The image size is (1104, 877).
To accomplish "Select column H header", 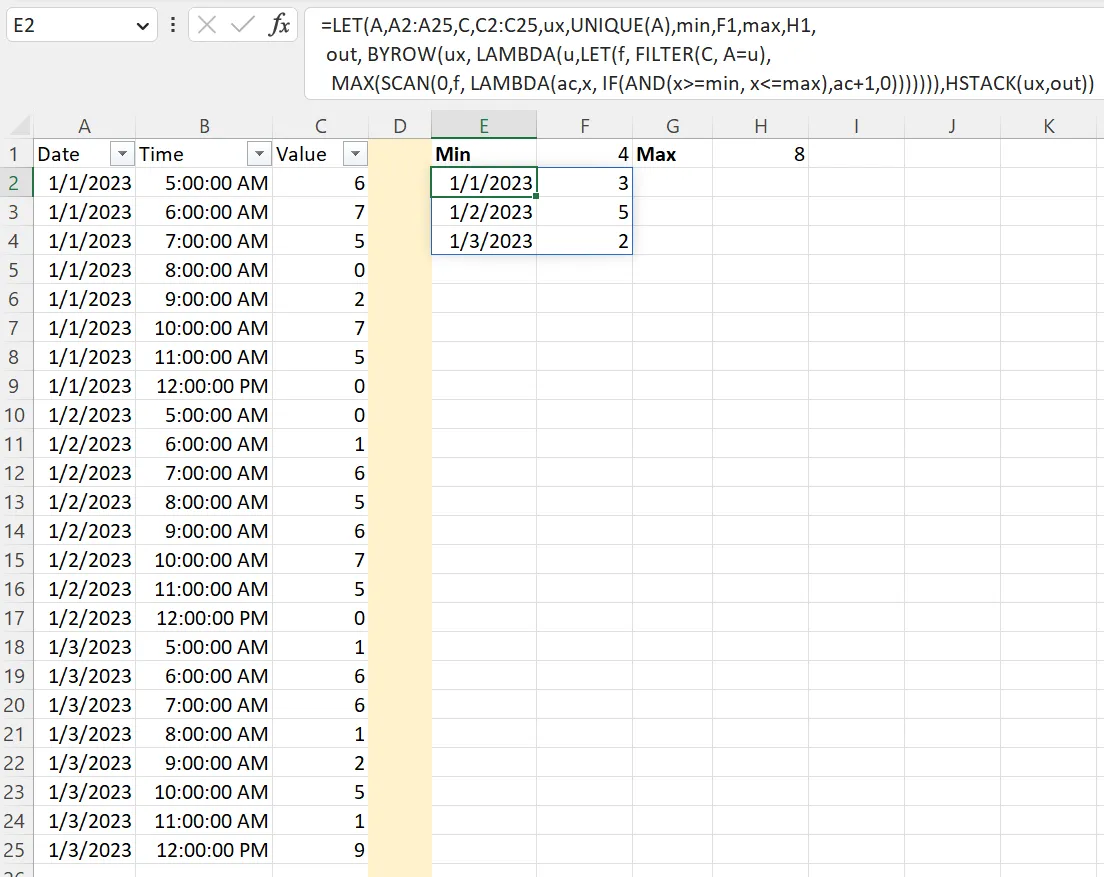I will coord(760,126).
